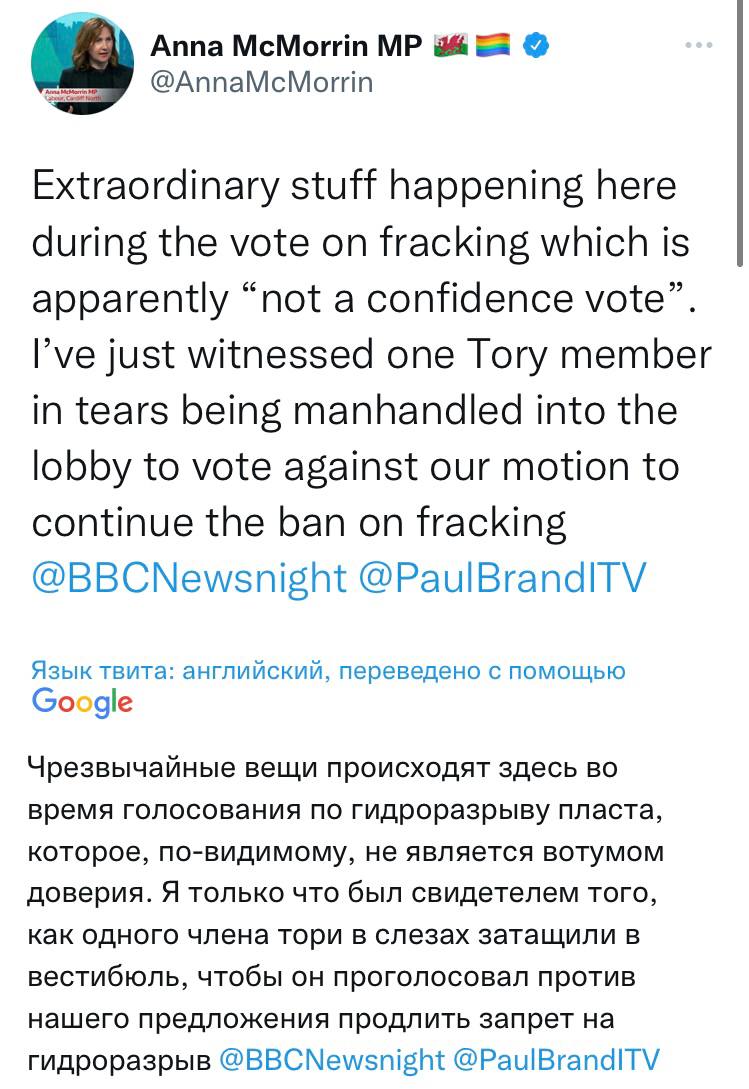Click the word 'Extraordinary' in the tweet

155,185
